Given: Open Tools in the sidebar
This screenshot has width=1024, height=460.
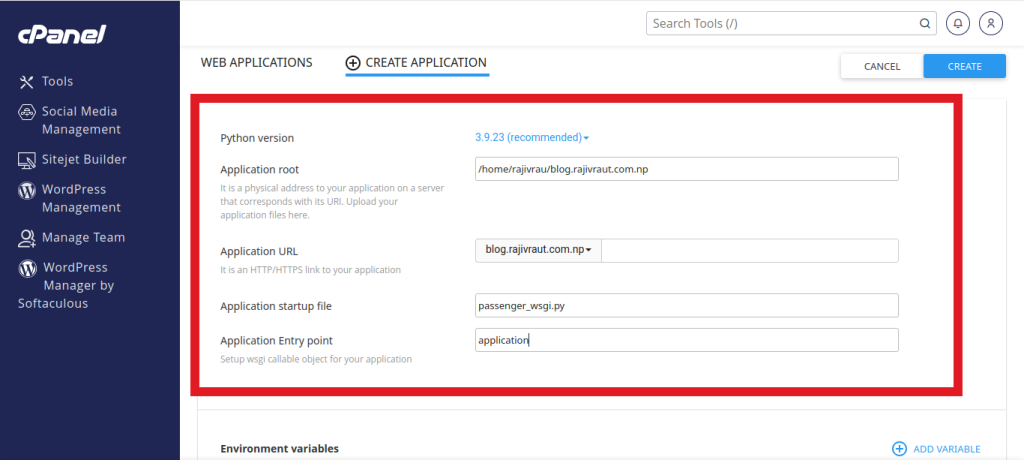Looking at the screenshot, I should (x=57, y=82).
